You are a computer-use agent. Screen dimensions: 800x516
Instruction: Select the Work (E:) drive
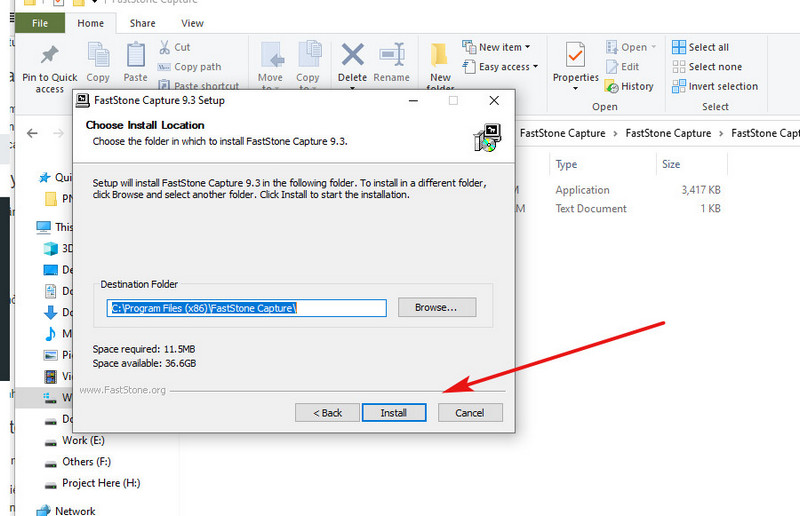click(x=74, y=440)
